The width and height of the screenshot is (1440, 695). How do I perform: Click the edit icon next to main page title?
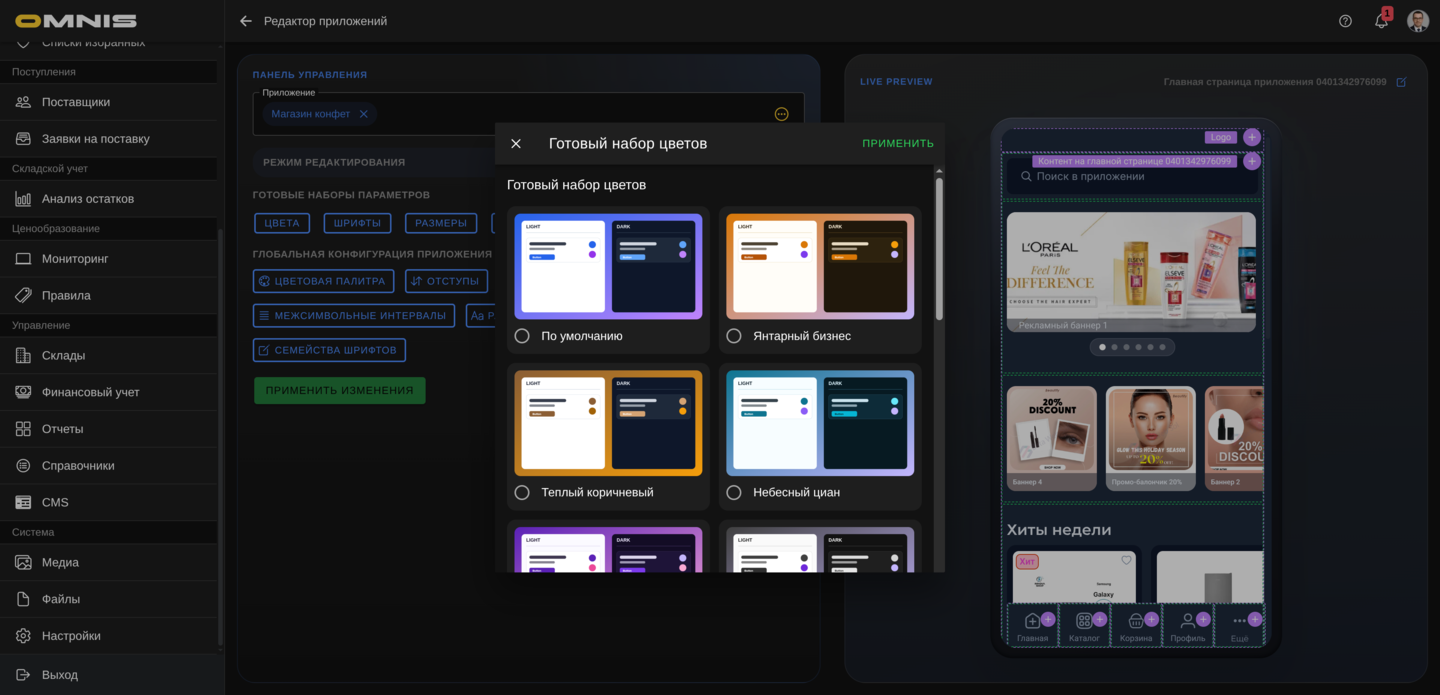click(x=1401, y=82)
